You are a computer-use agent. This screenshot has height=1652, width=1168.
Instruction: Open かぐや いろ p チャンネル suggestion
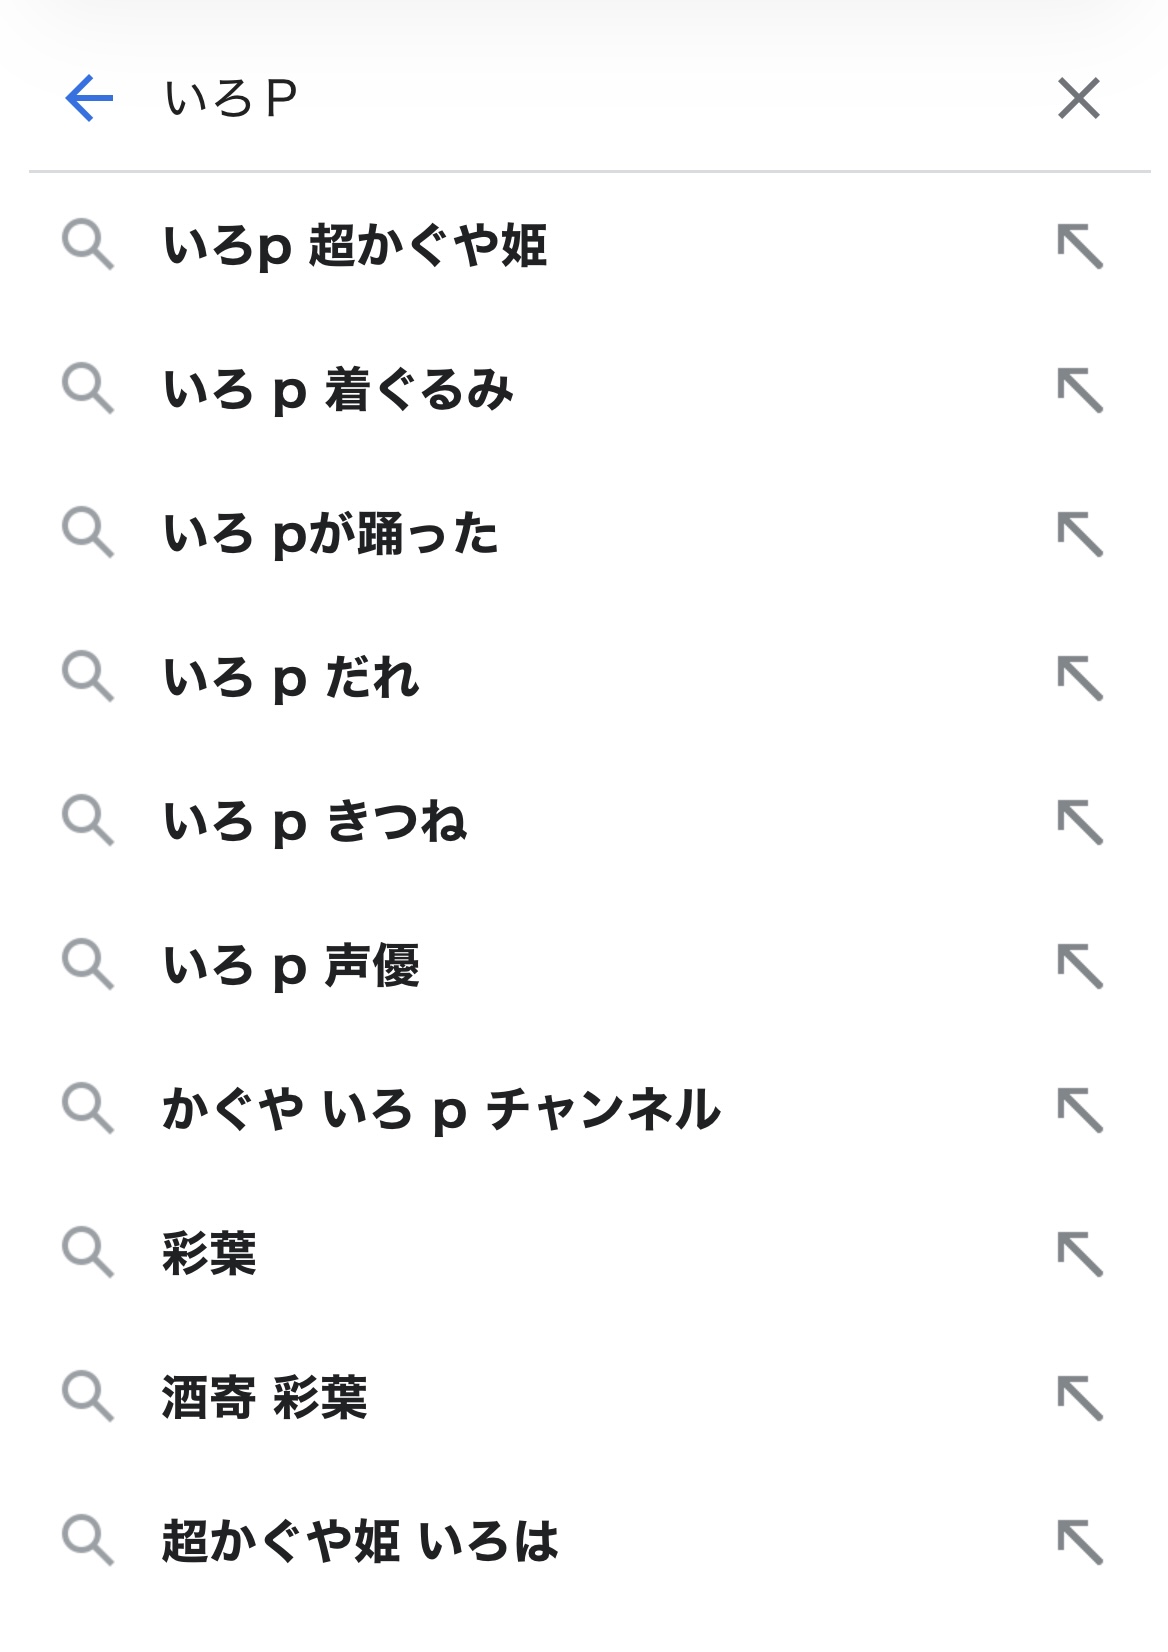click(x=441, y=1110)
